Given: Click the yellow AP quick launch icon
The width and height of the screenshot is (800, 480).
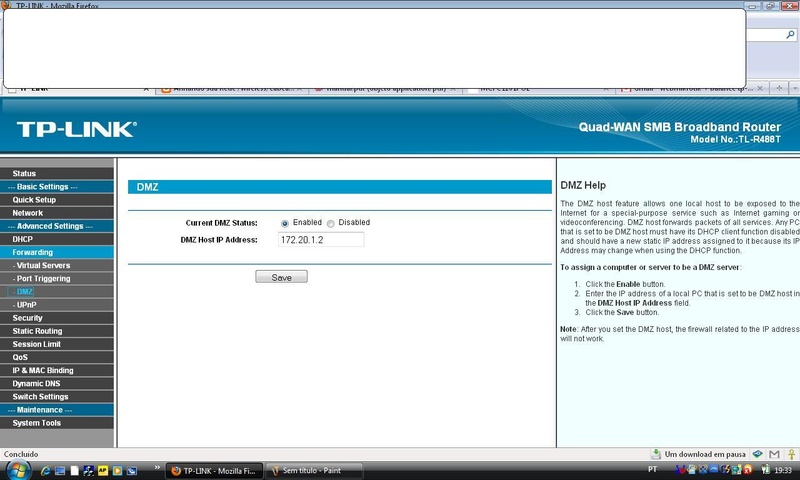Looking at the screenshot, I should pyautogui.click(x=103, y=470).
